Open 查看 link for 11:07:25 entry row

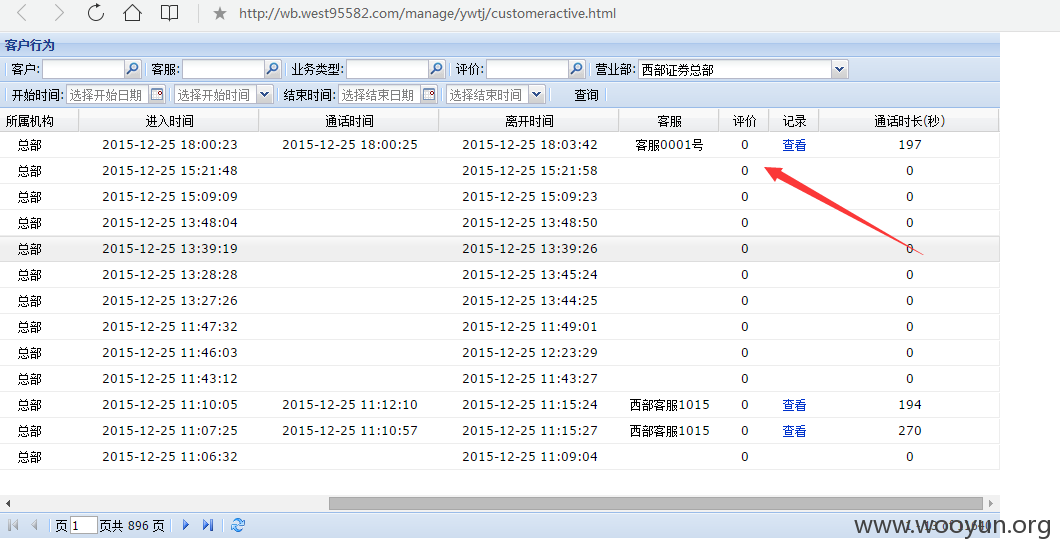coord(794,430)
